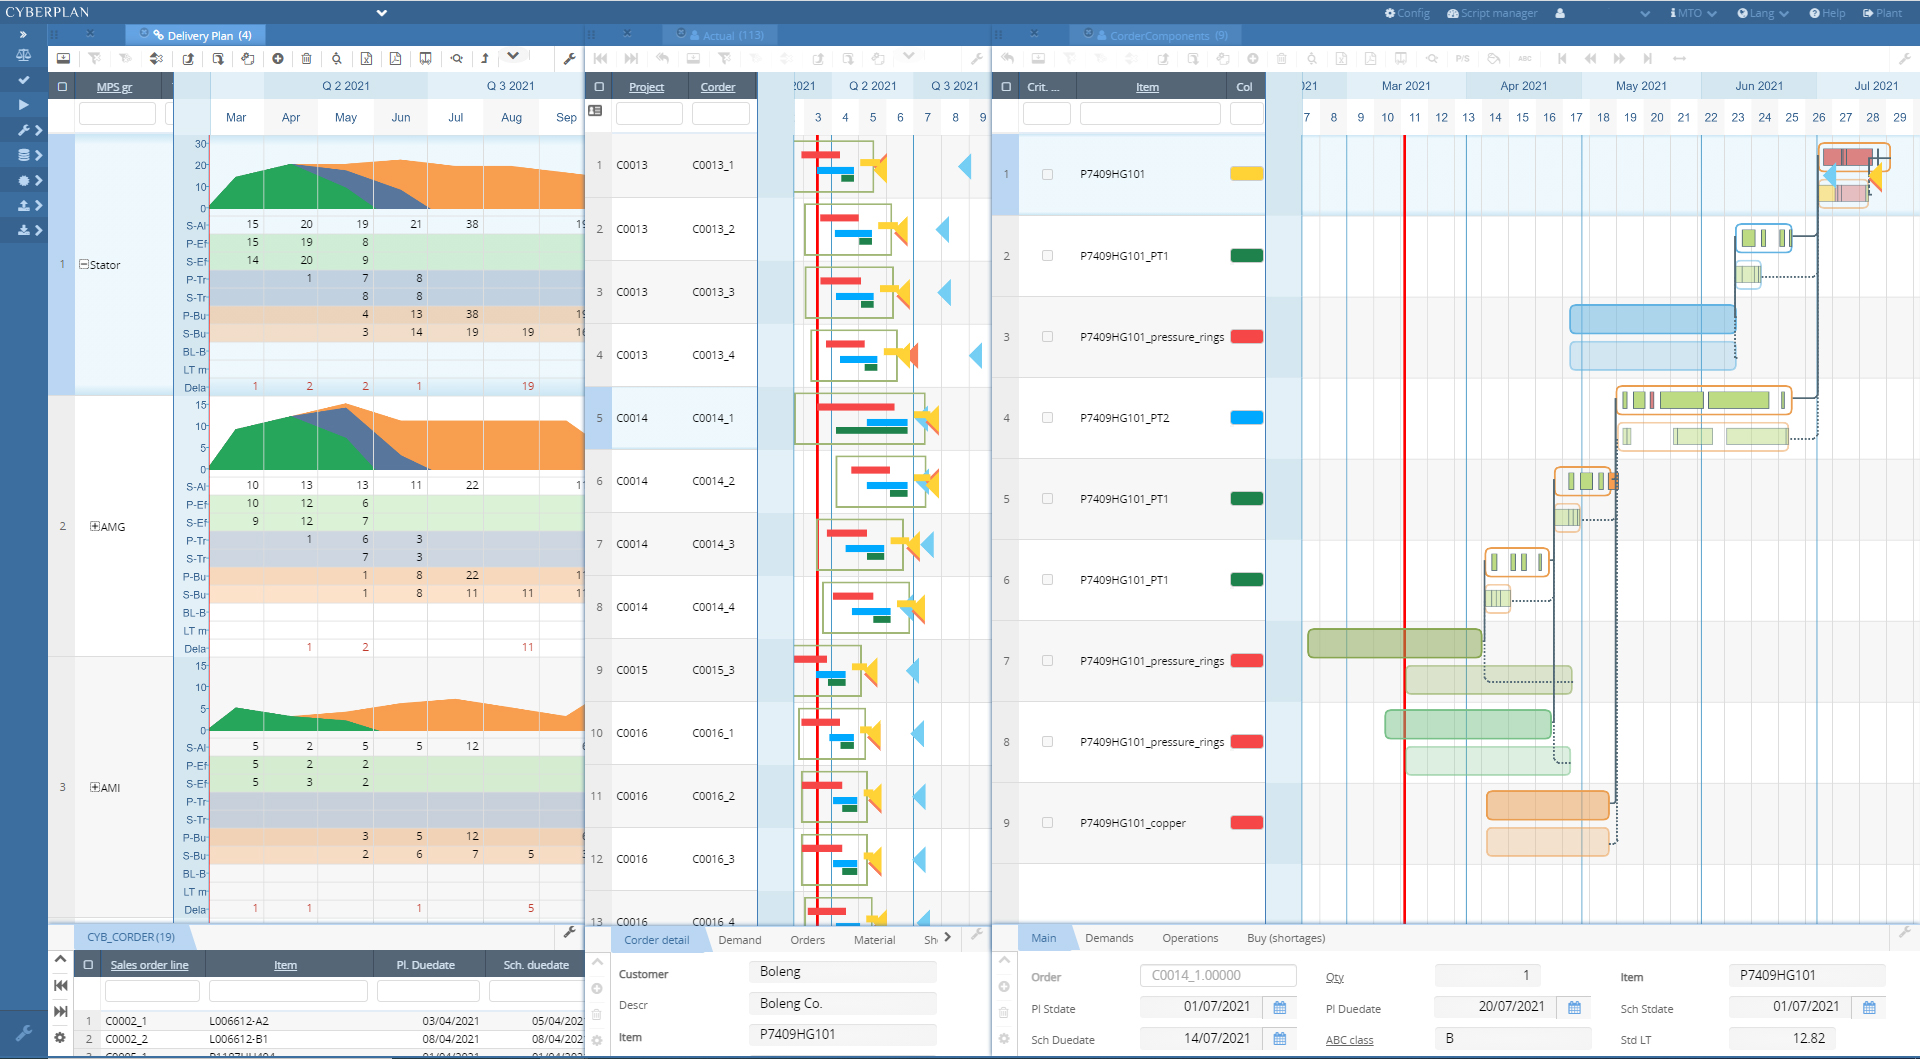Add a new record using the plus icon
Viewport: 1920px width, 1059px height.
tap(278, 59)
